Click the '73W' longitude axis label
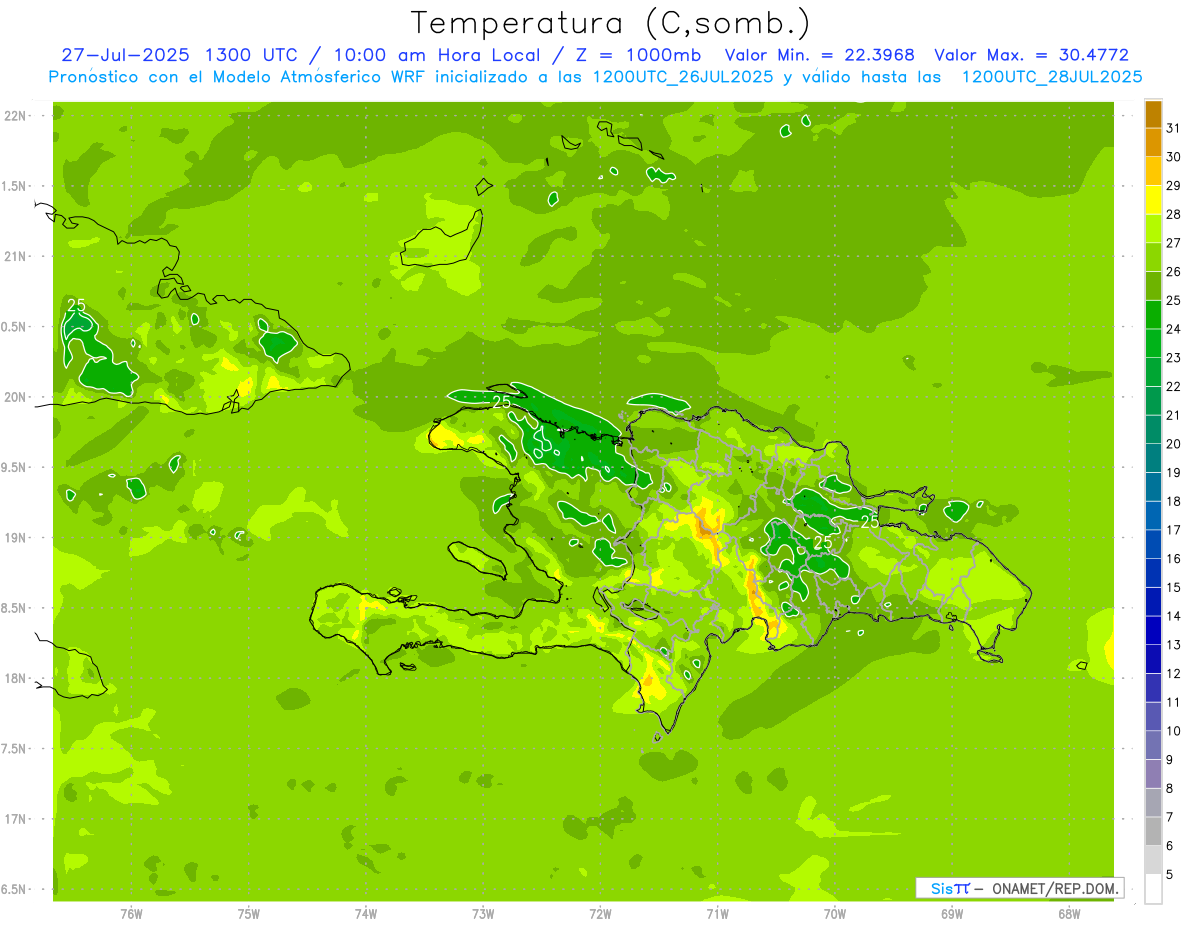1200x927 pixels. (483, 914)
